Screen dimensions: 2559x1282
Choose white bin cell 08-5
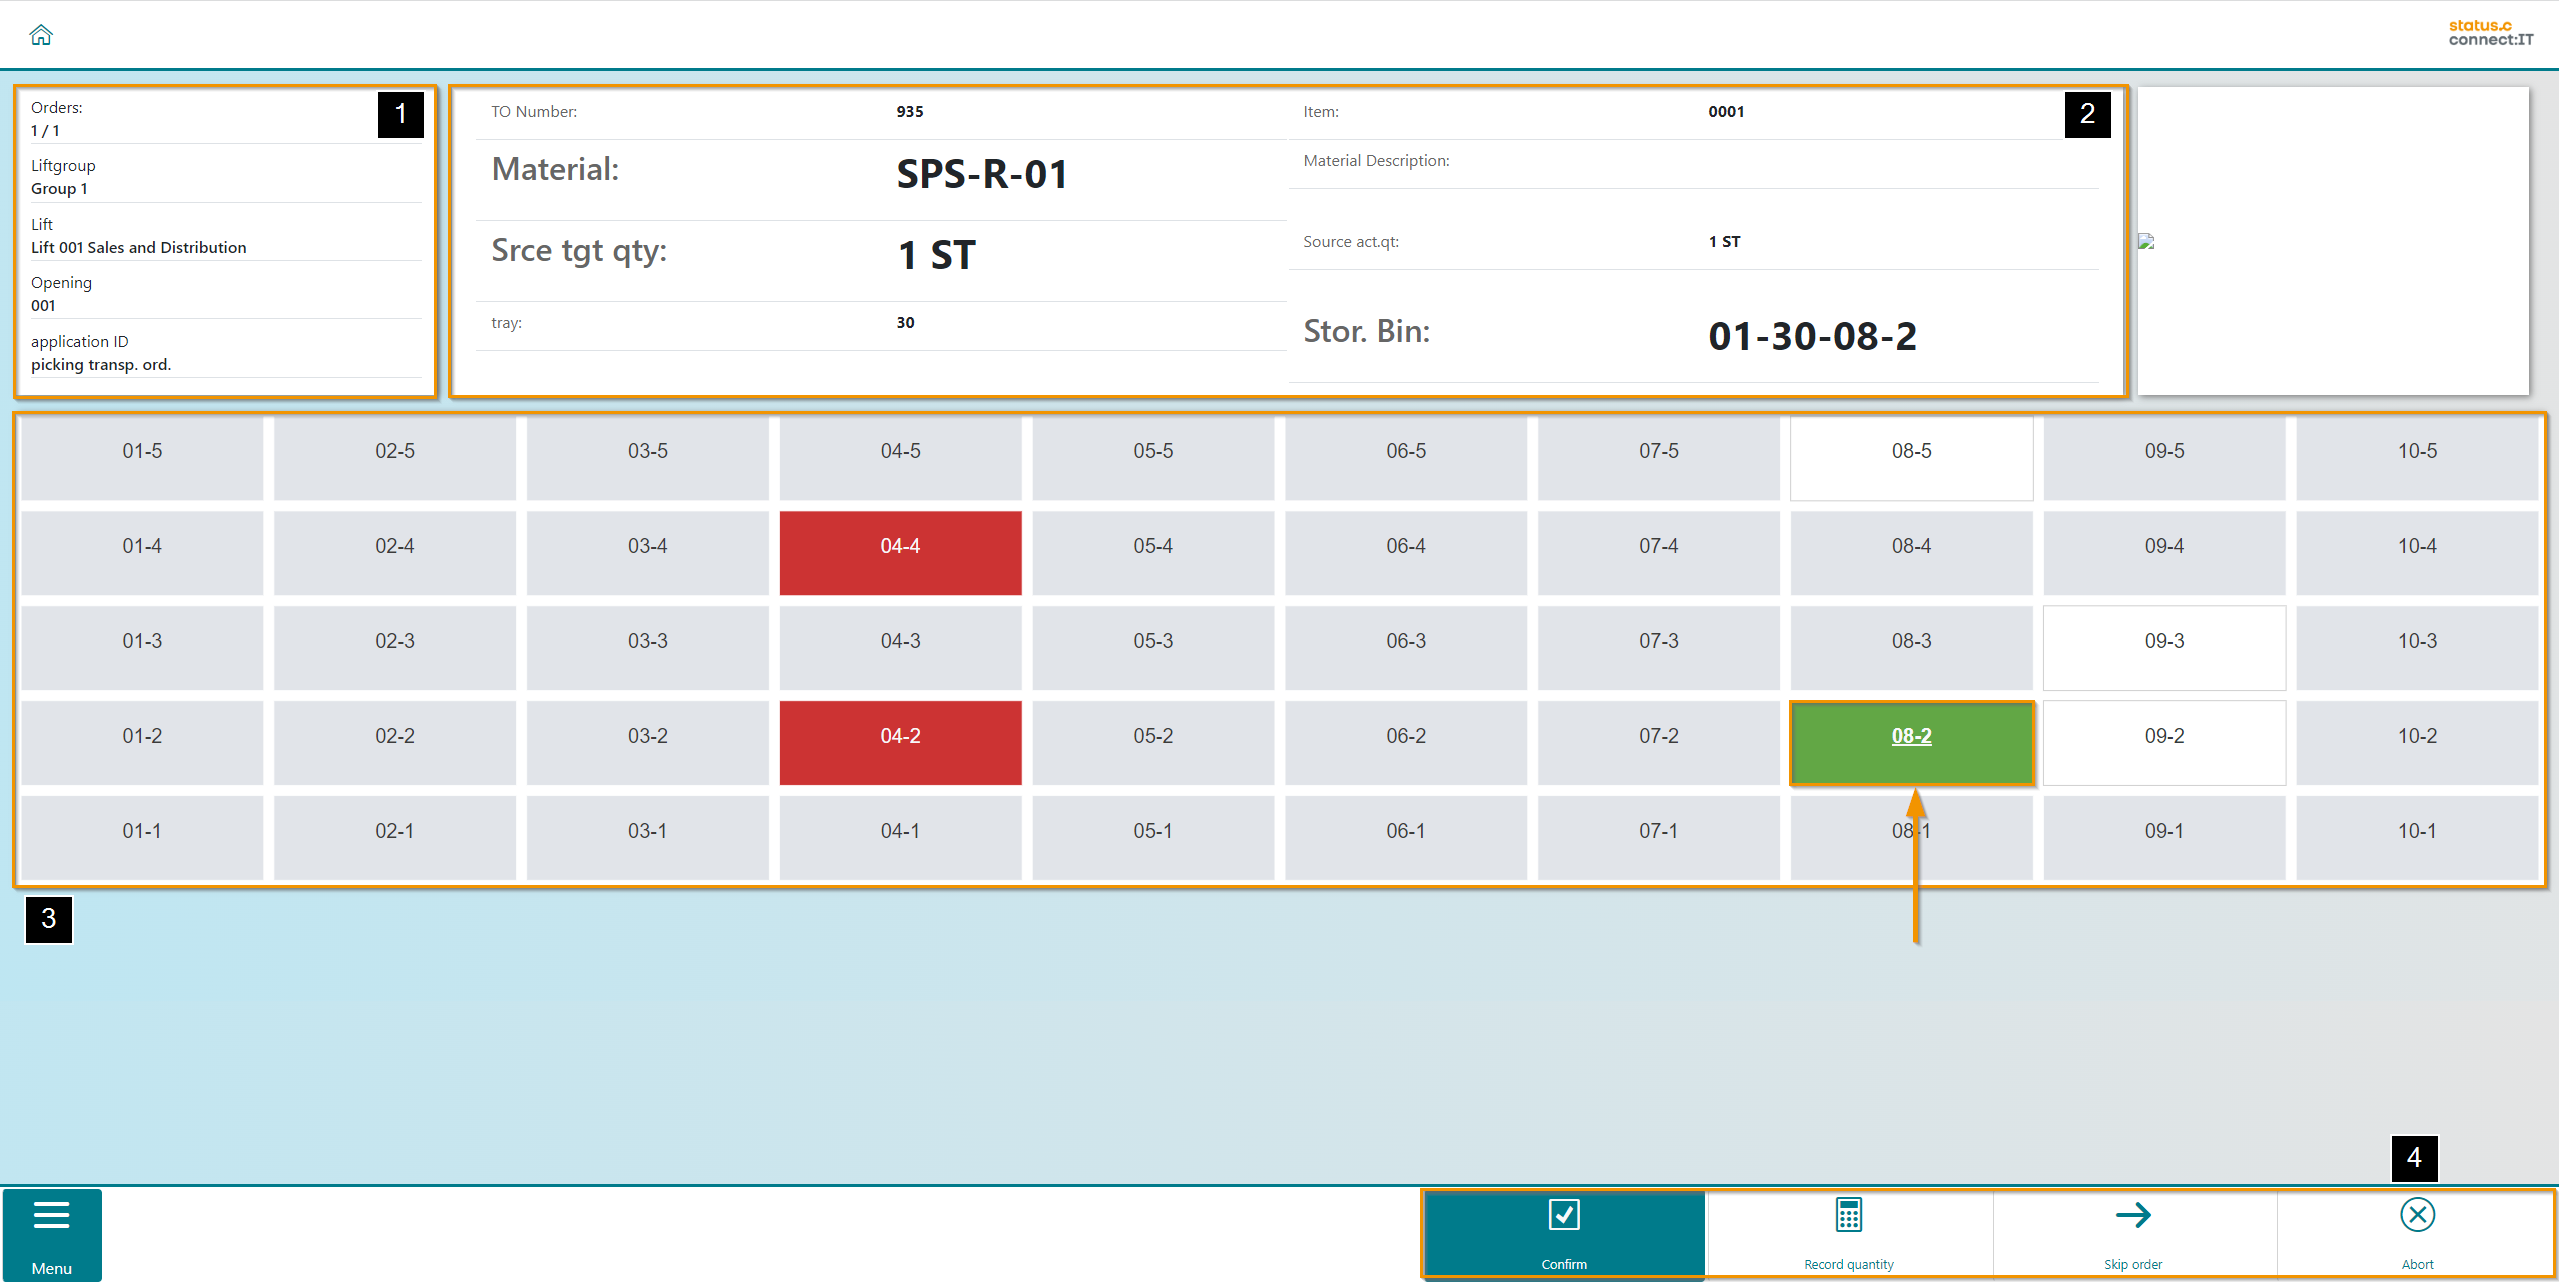pos(1911,457)
